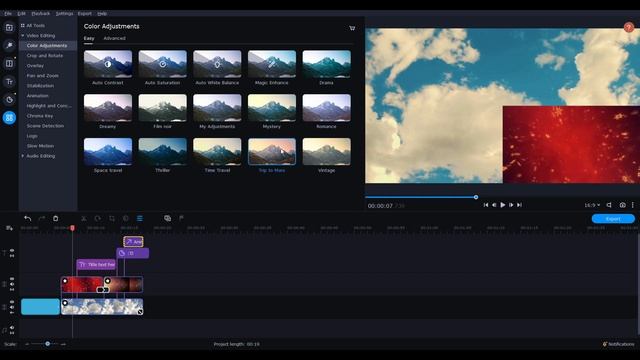Viewport: 640px width, 360px height.
Task: Click the preview playback progress slider handle
Action: 476,197
